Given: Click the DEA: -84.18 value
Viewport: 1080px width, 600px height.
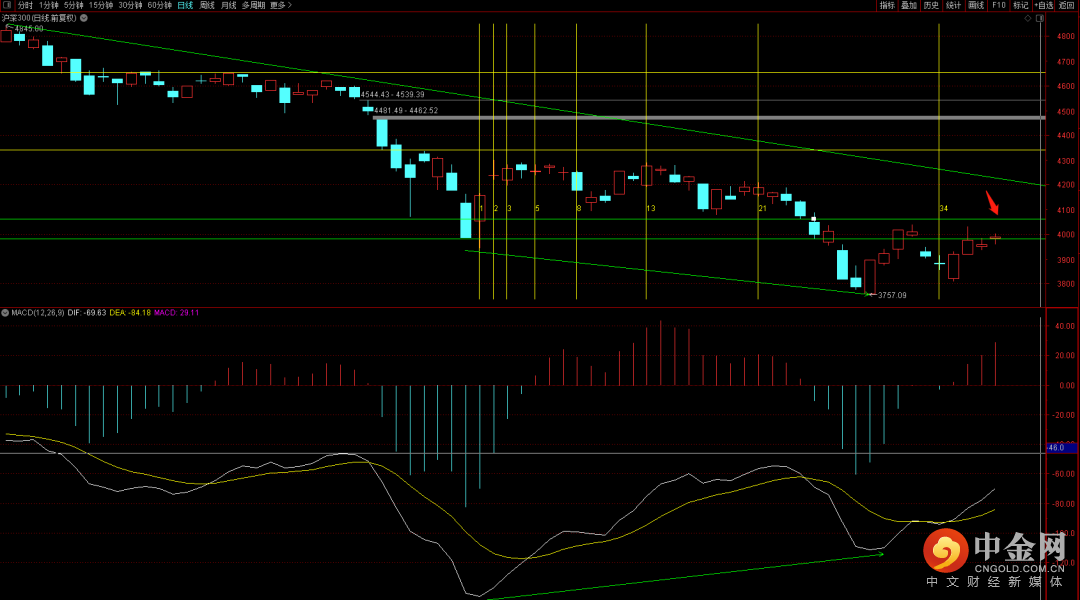Looking at the screenshot, I should (130, 313).
